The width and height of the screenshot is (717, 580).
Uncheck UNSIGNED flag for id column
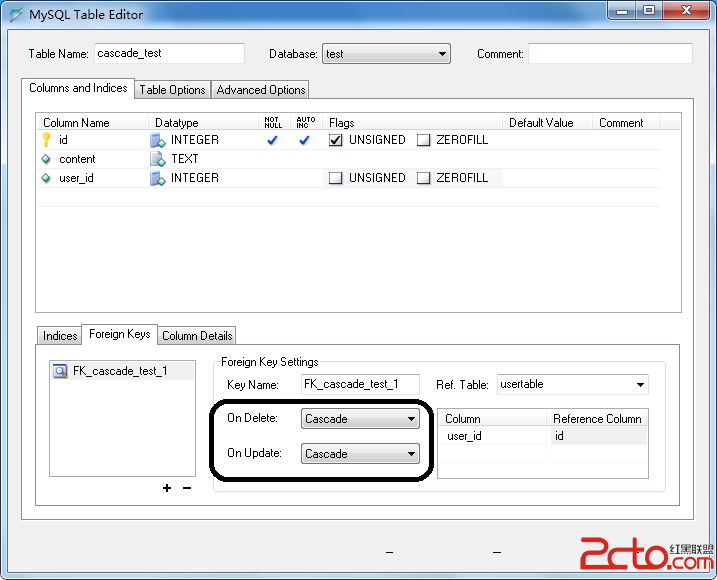coord(336,140)
